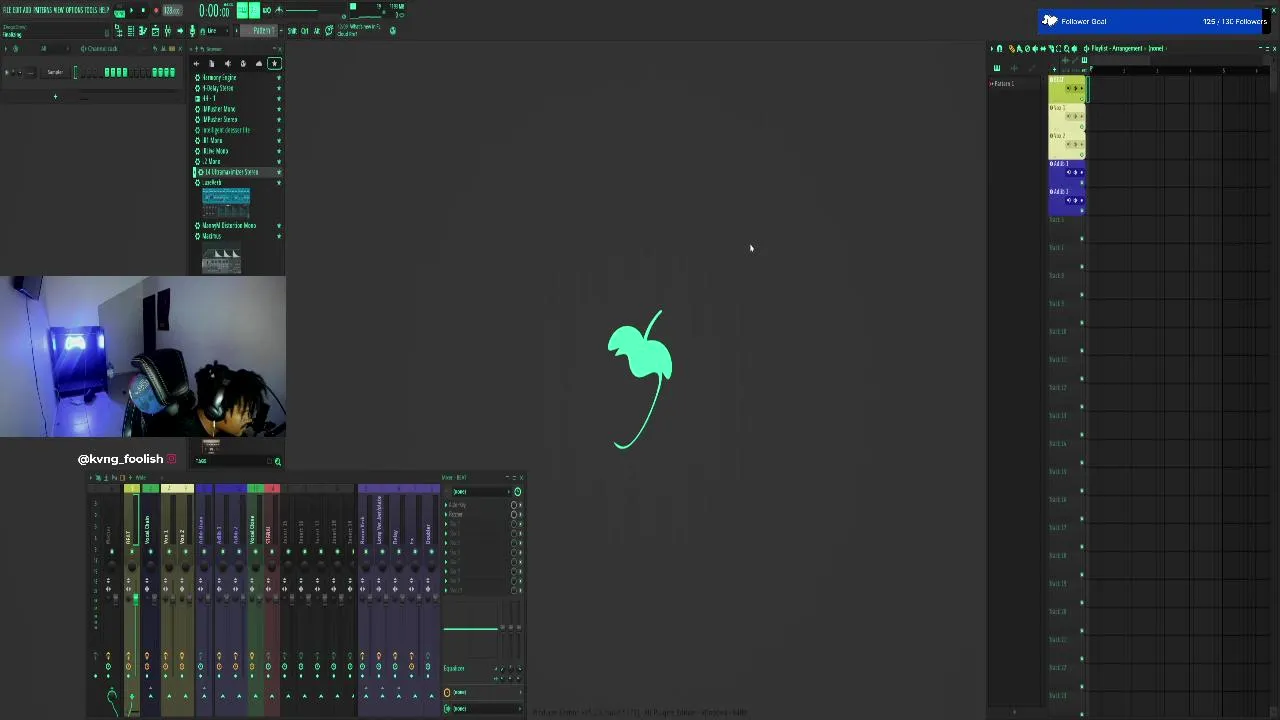Open the Playlist menu arrow icon

click(x=992, y=49)
